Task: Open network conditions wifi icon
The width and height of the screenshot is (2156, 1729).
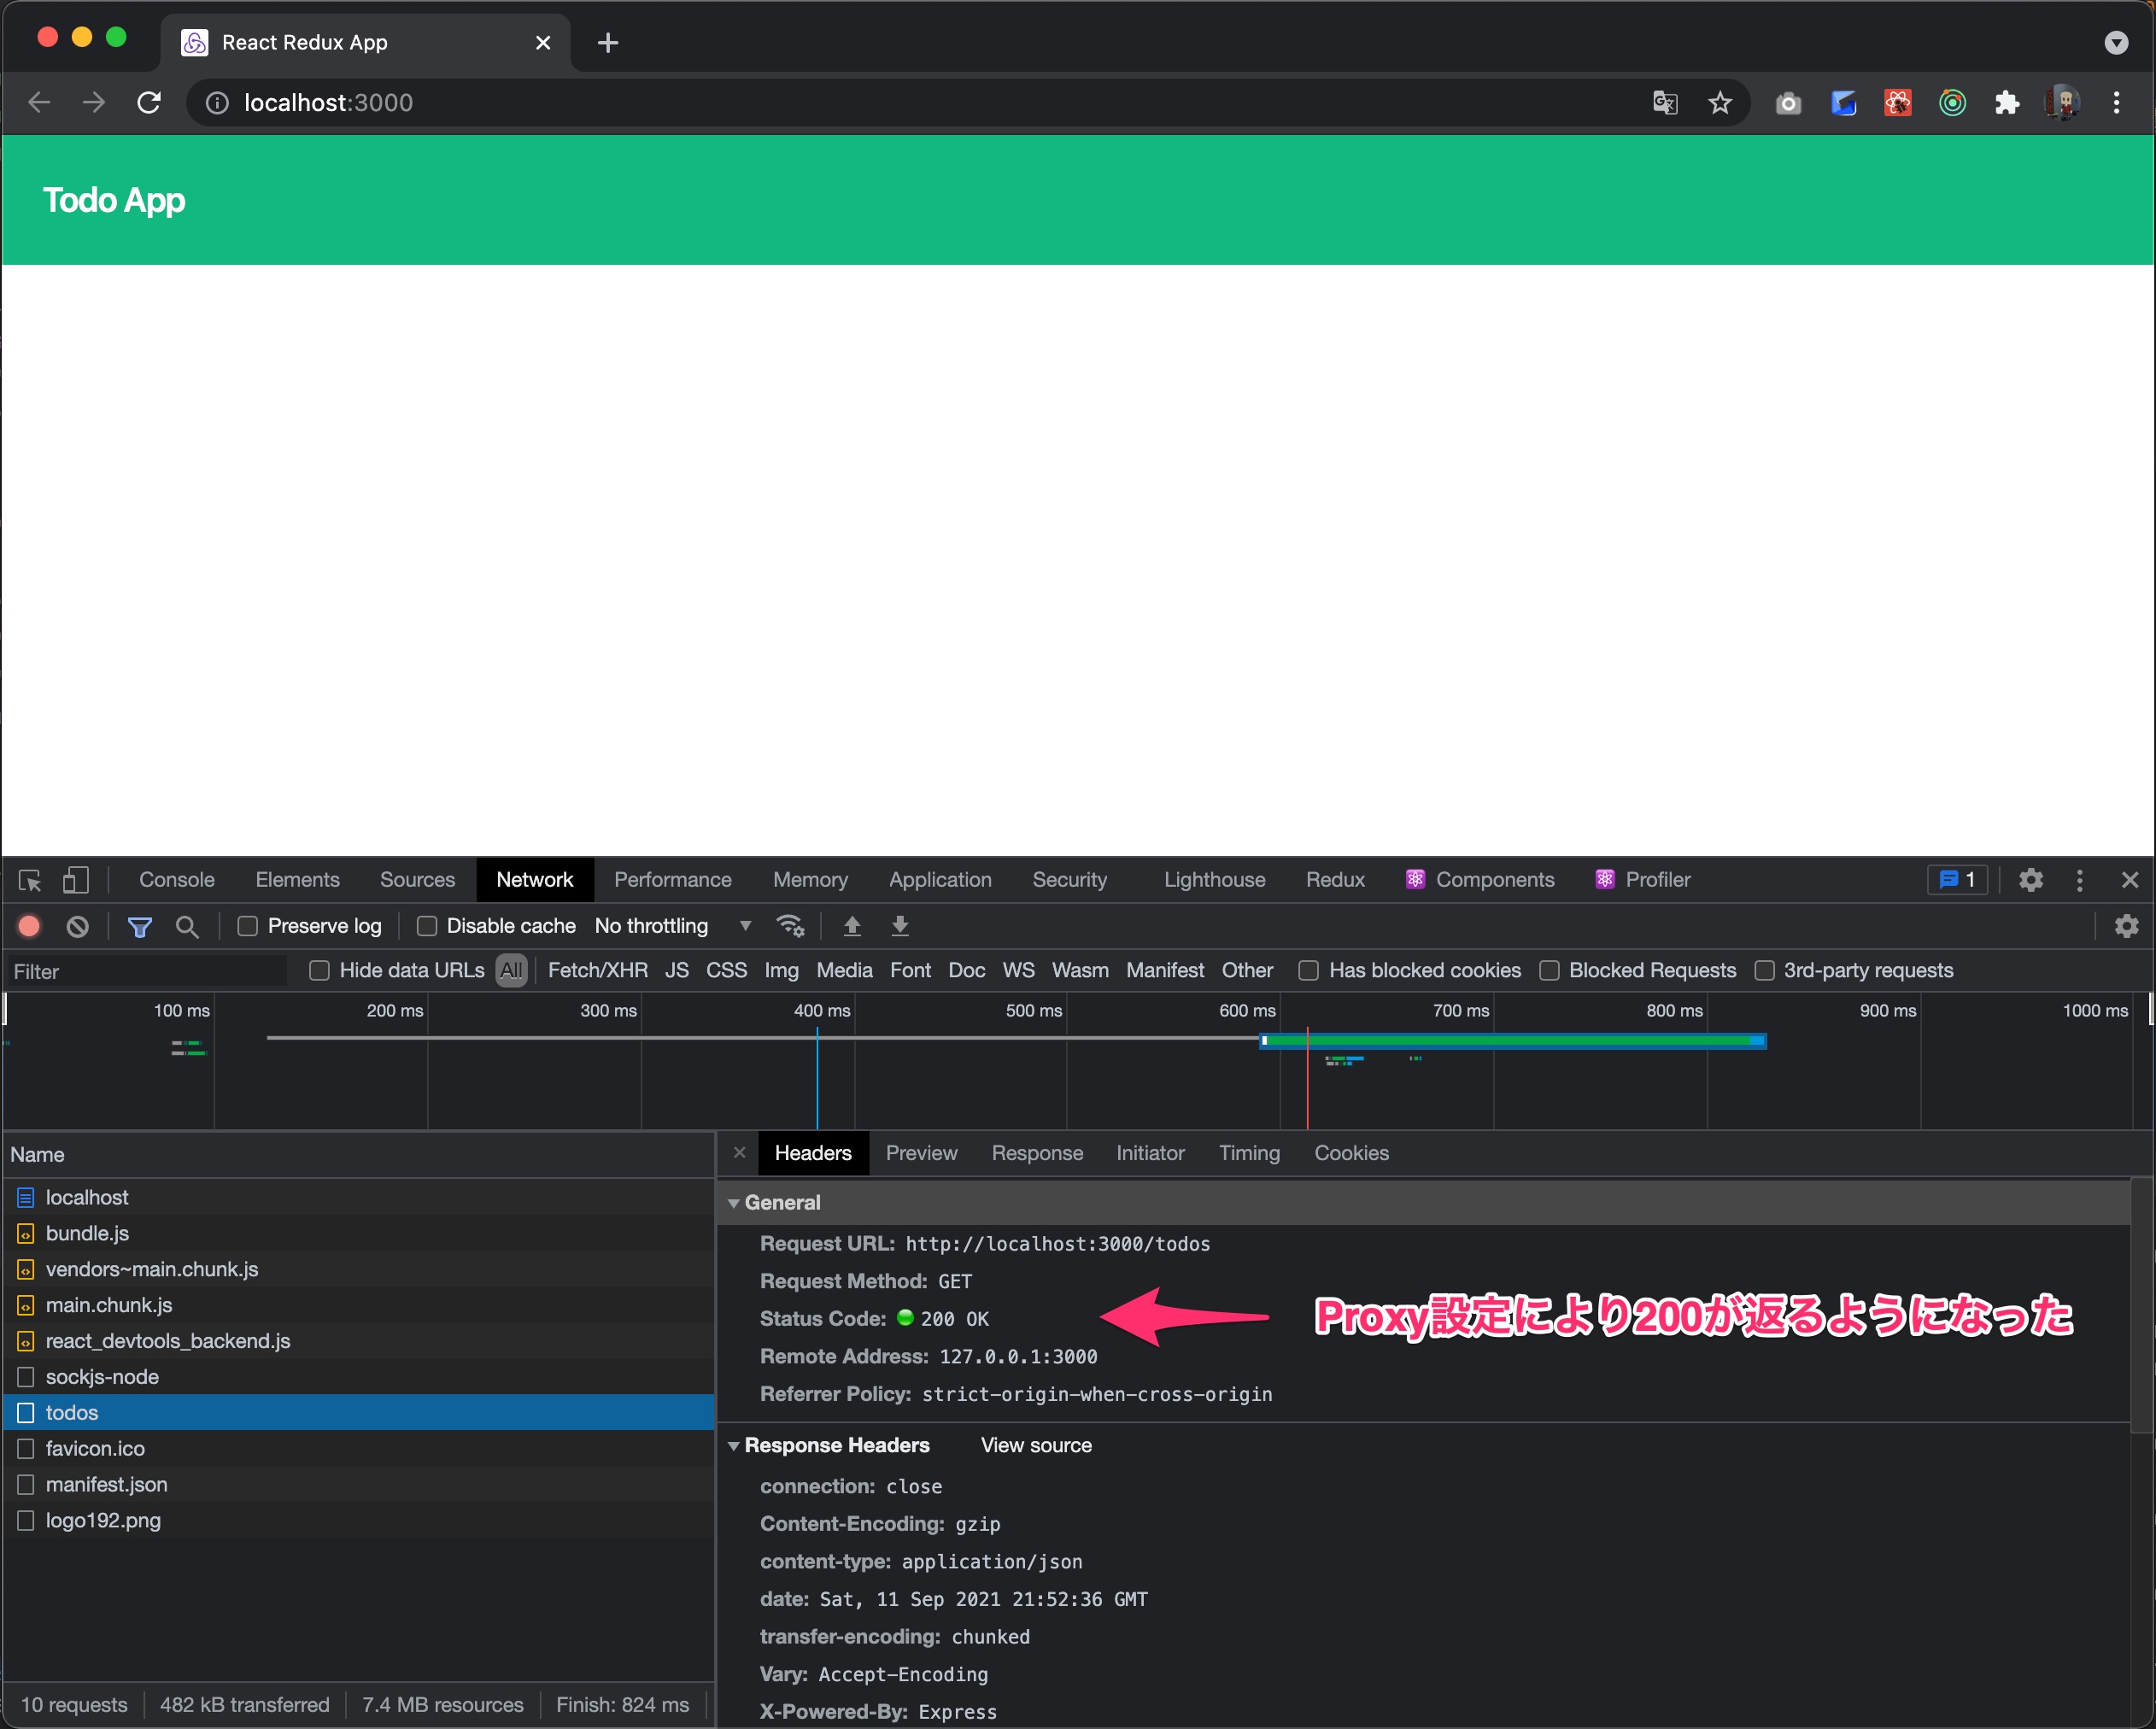Action: pyautogui.click(x=790, y=926)
